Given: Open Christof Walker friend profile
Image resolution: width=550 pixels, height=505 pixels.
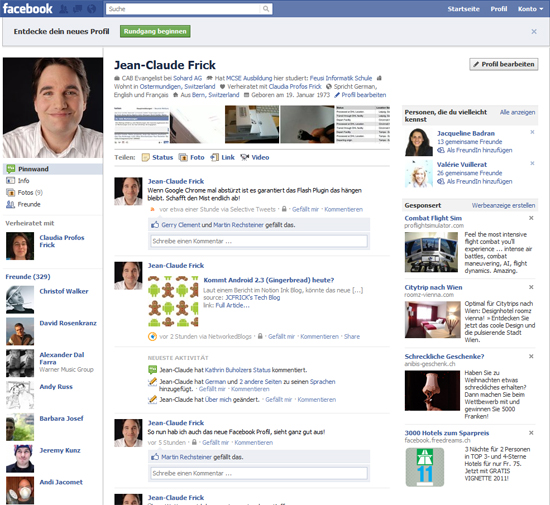Looking at the screenshot, I should coord(64,291).
